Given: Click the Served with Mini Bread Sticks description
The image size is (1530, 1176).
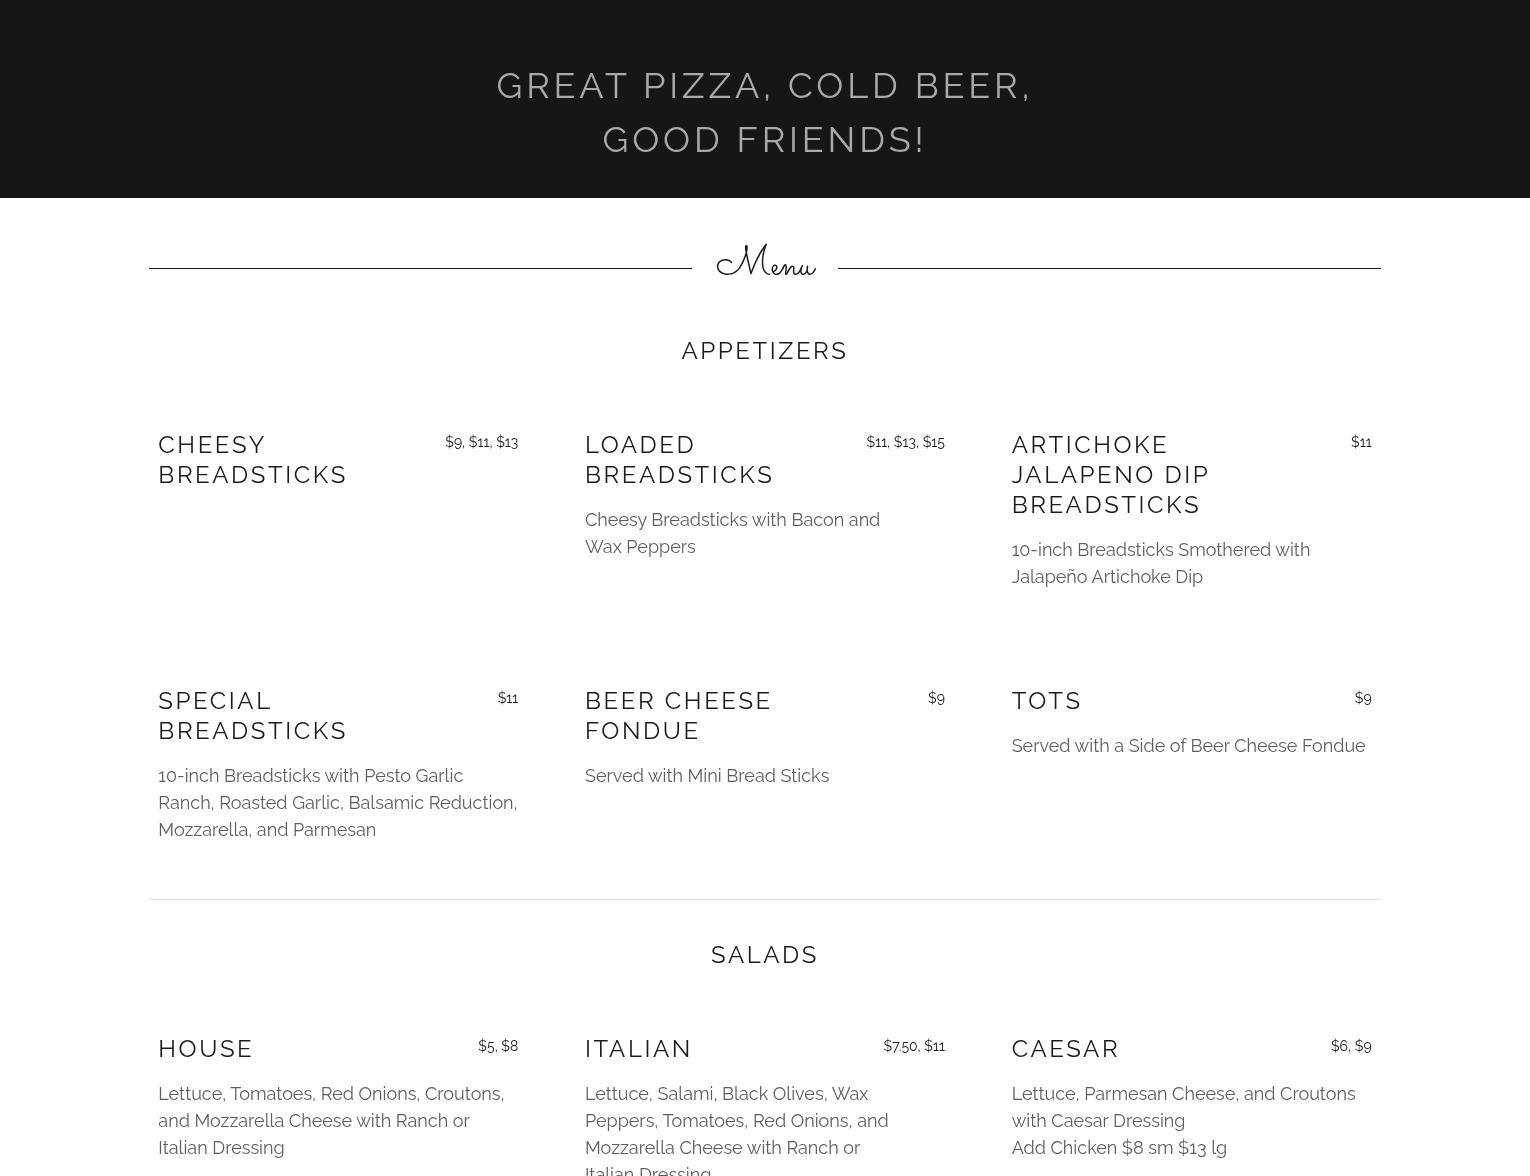Looking at the screenshot, I should click(x=707, y=776).
